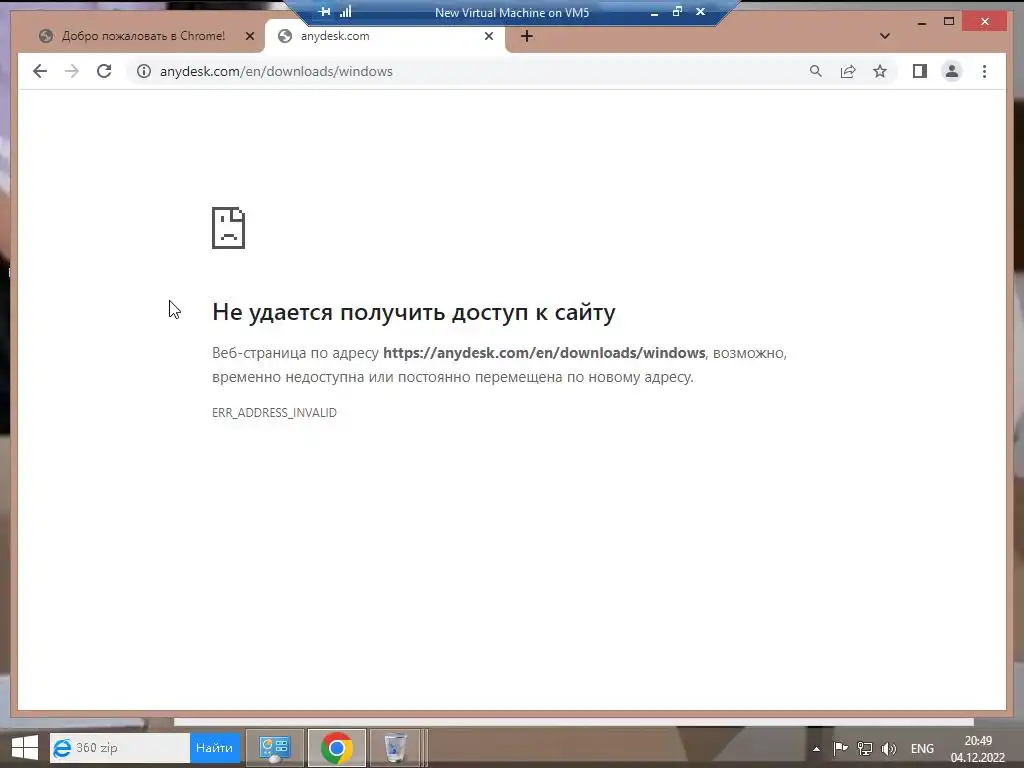Click the pin icon on VM connection bar

(x=325, y=11)
